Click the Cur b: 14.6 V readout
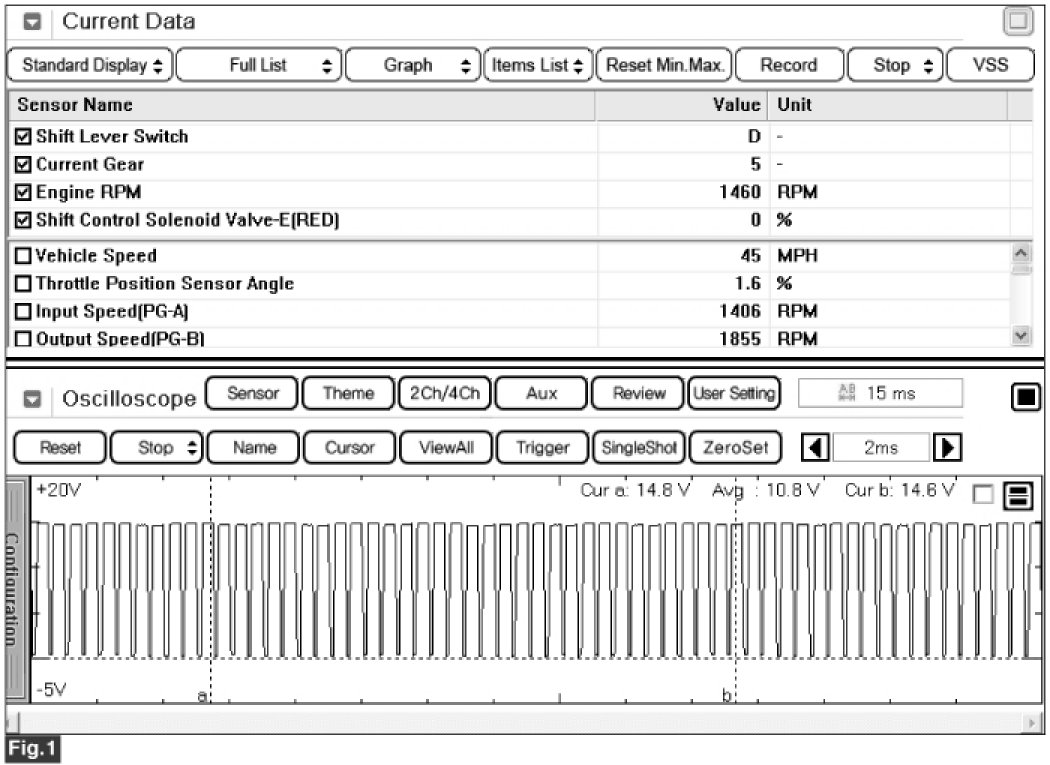This screenshot has width=1050, height=765. [x=899, y=490]
